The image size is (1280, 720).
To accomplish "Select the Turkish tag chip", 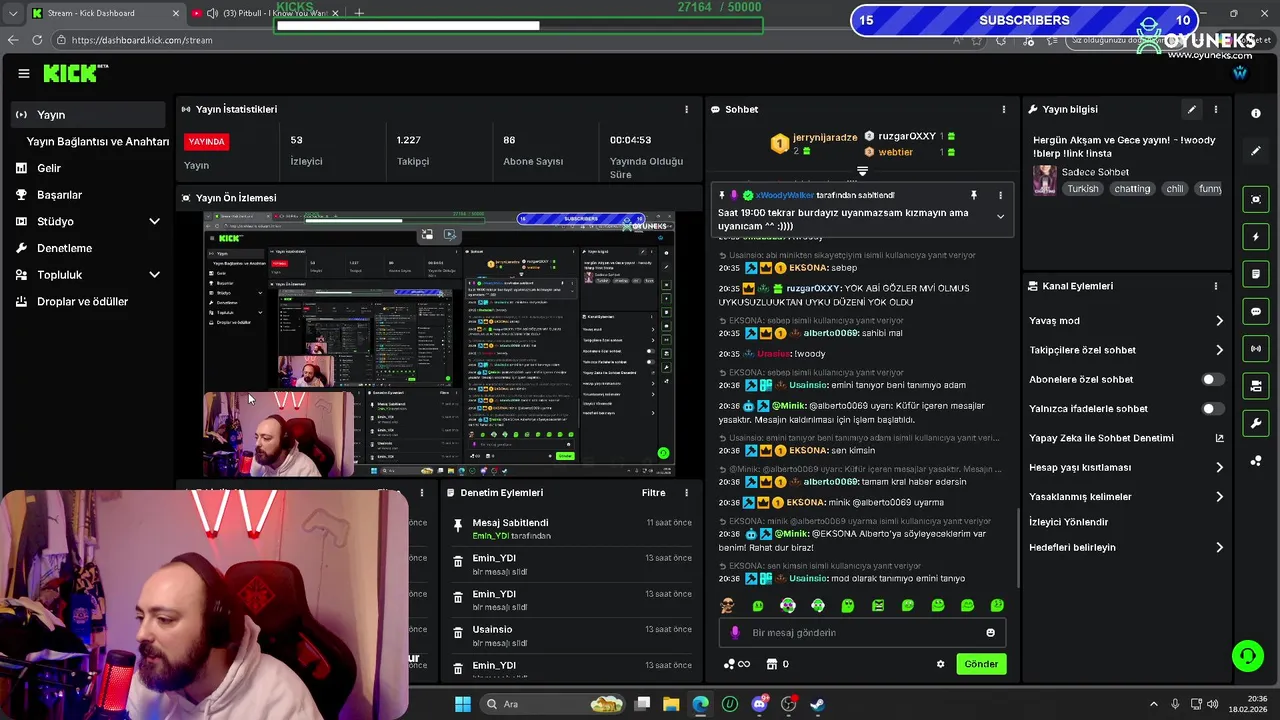I will click(x=1082, y=189).
